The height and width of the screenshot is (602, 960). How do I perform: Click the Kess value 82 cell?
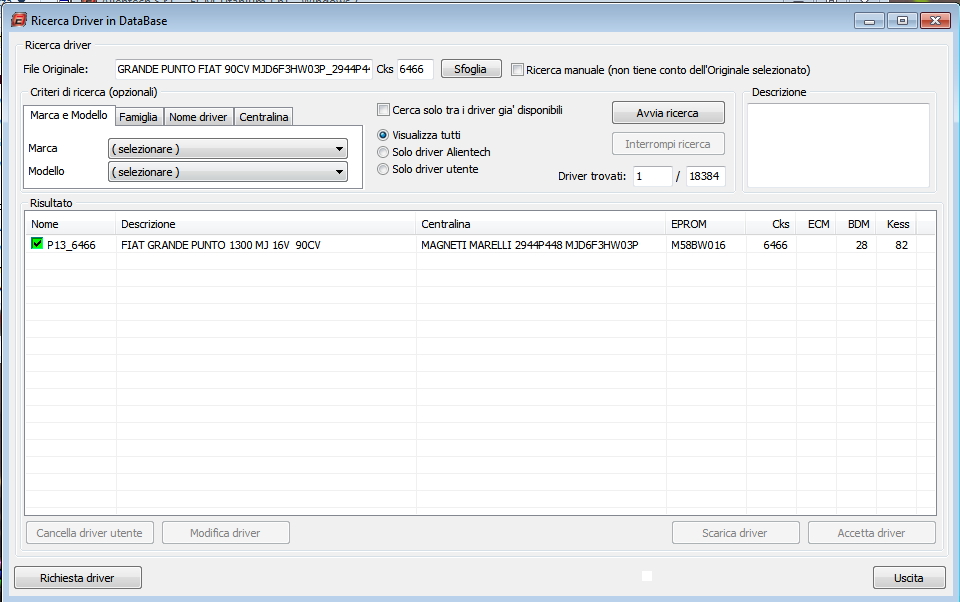(901, 245)
